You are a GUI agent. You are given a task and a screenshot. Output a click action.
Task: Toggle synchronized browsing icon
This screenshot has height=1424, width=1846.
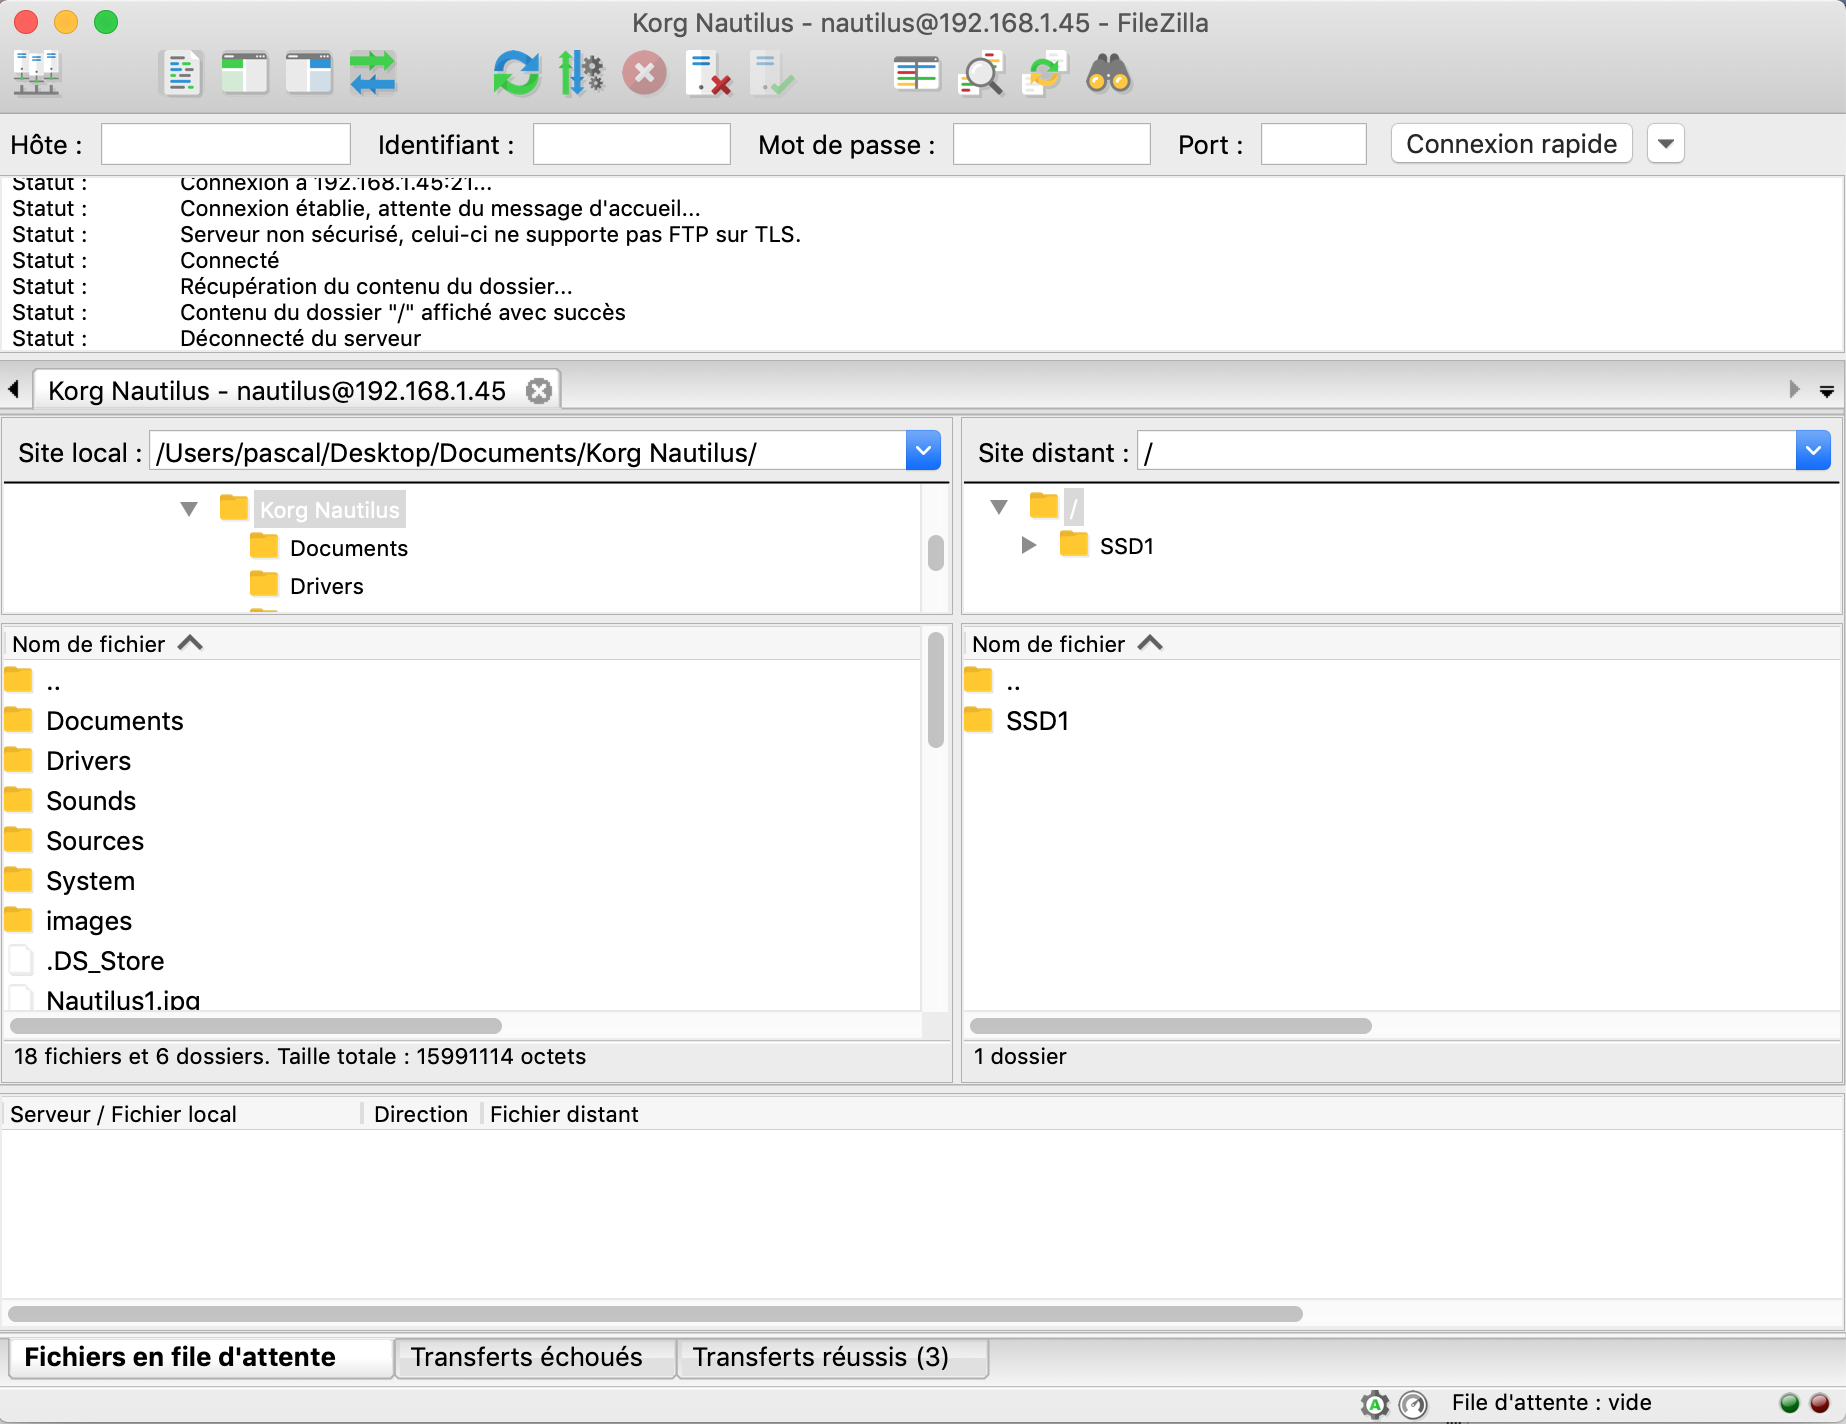click(1045, 73)
